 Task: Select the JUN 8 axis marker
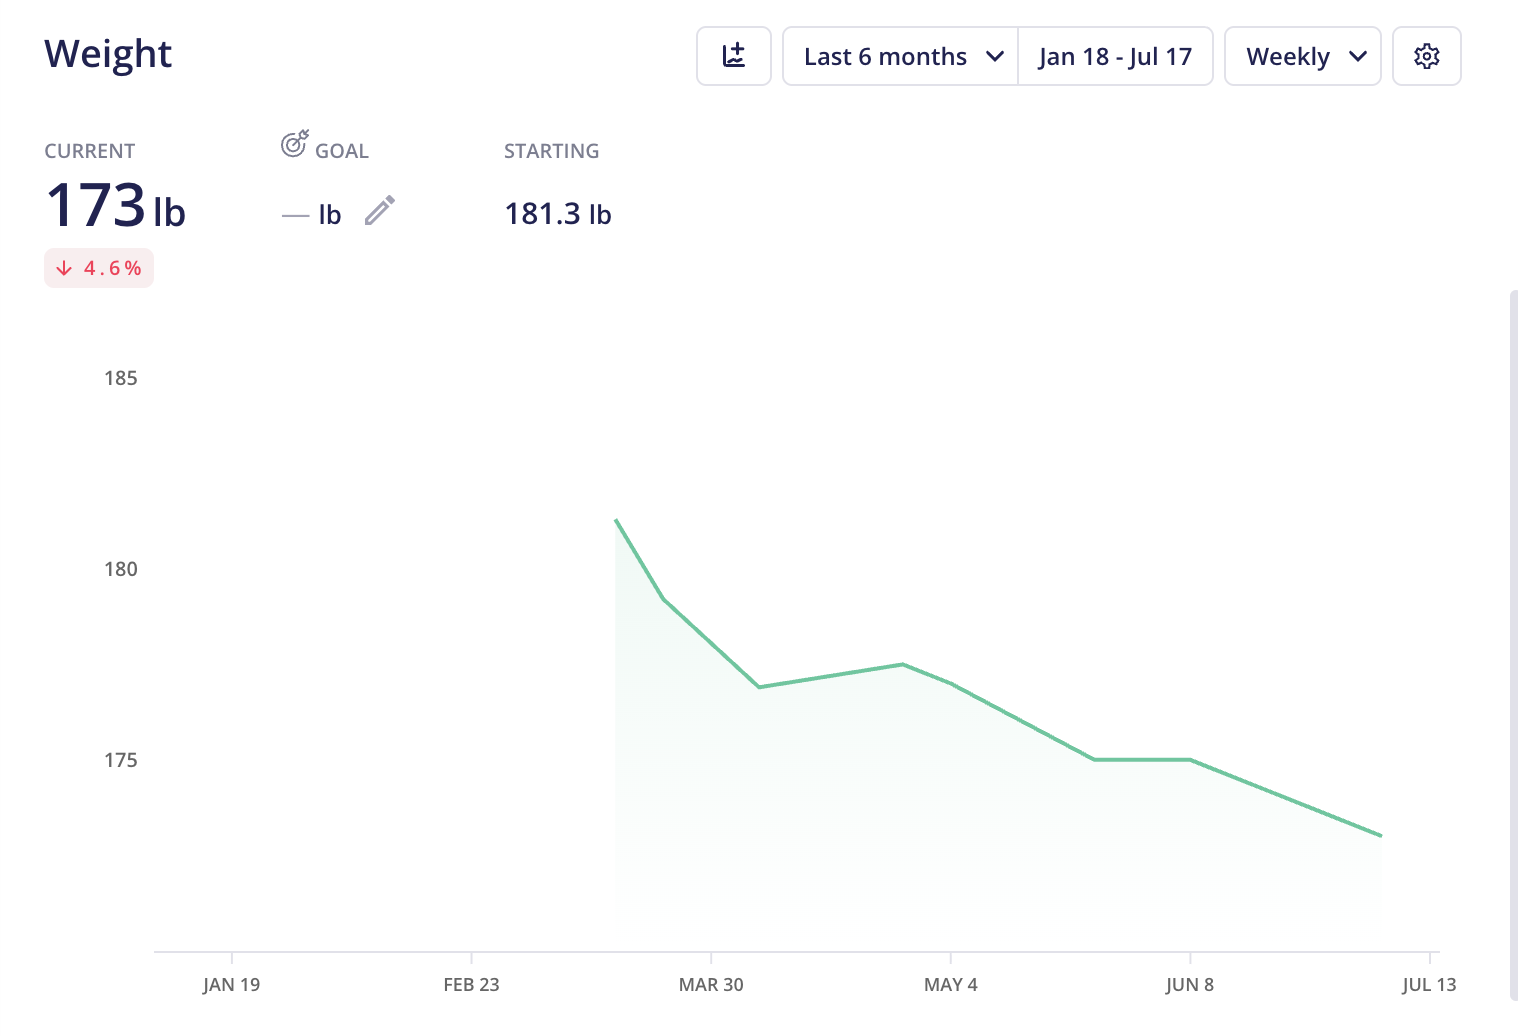1190,984
